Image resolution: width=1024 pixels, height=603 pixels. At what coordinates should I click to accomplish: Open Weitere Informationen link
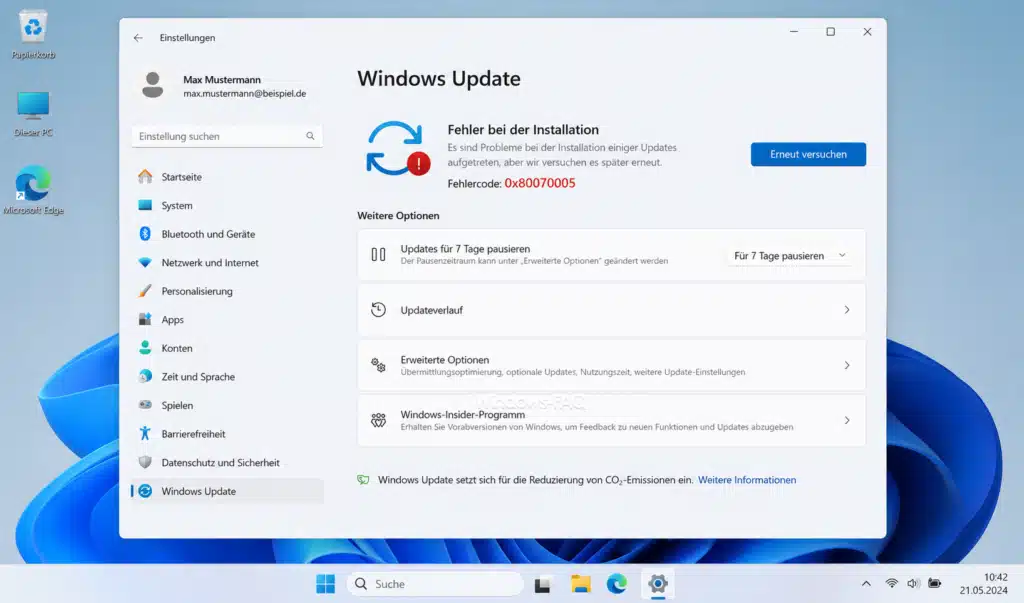tap(746, 480)
